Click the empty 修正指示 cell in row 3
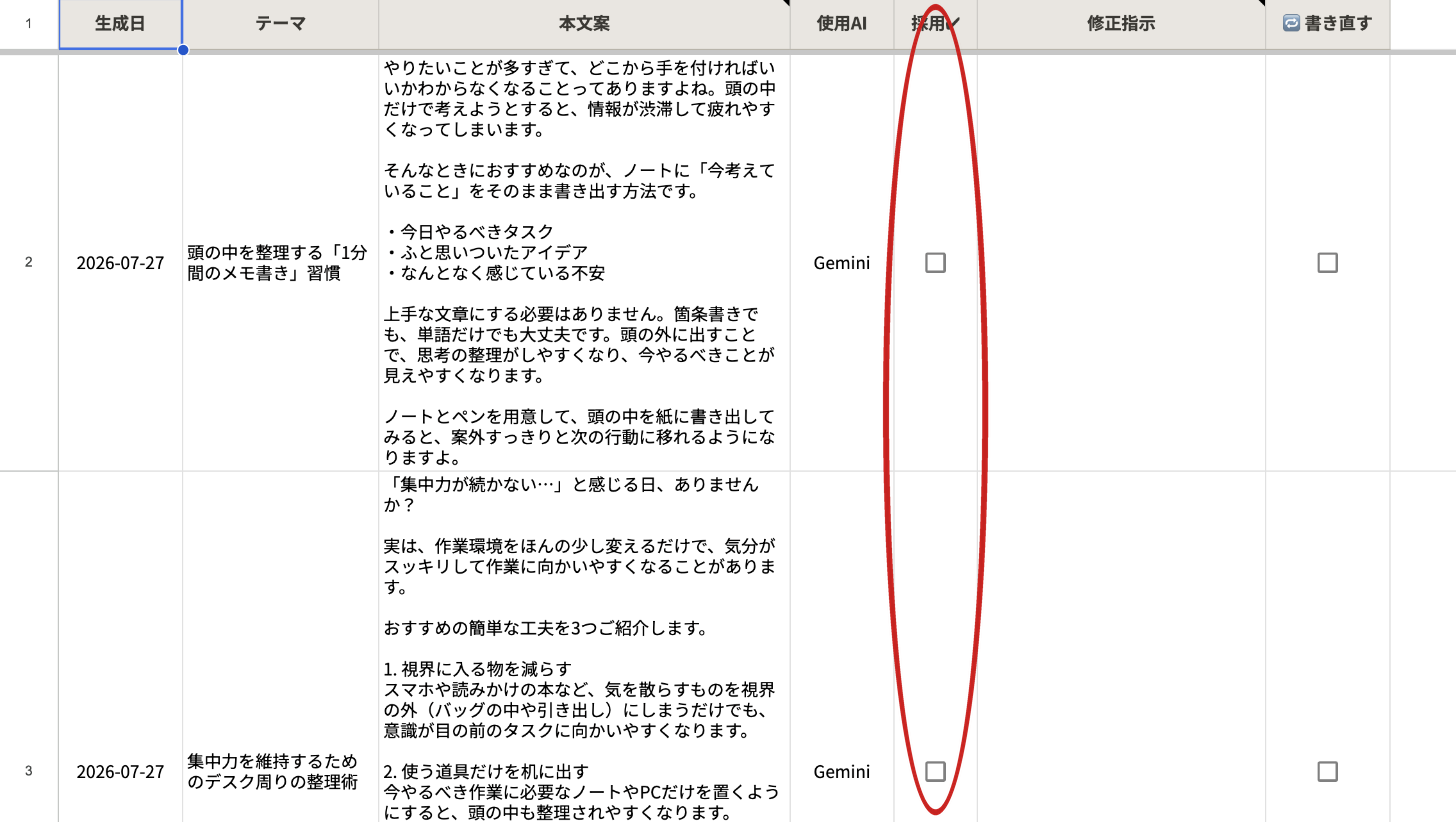1456x822 pixels. click(x=1121, y=647)
